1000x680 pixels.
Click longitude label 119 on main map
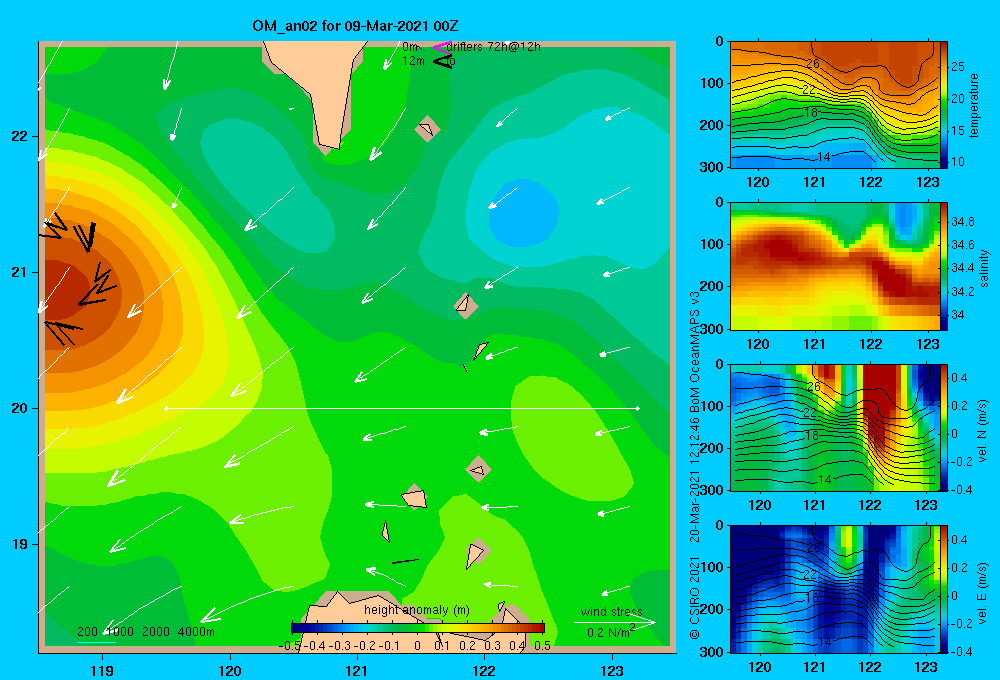coord(103,670)
